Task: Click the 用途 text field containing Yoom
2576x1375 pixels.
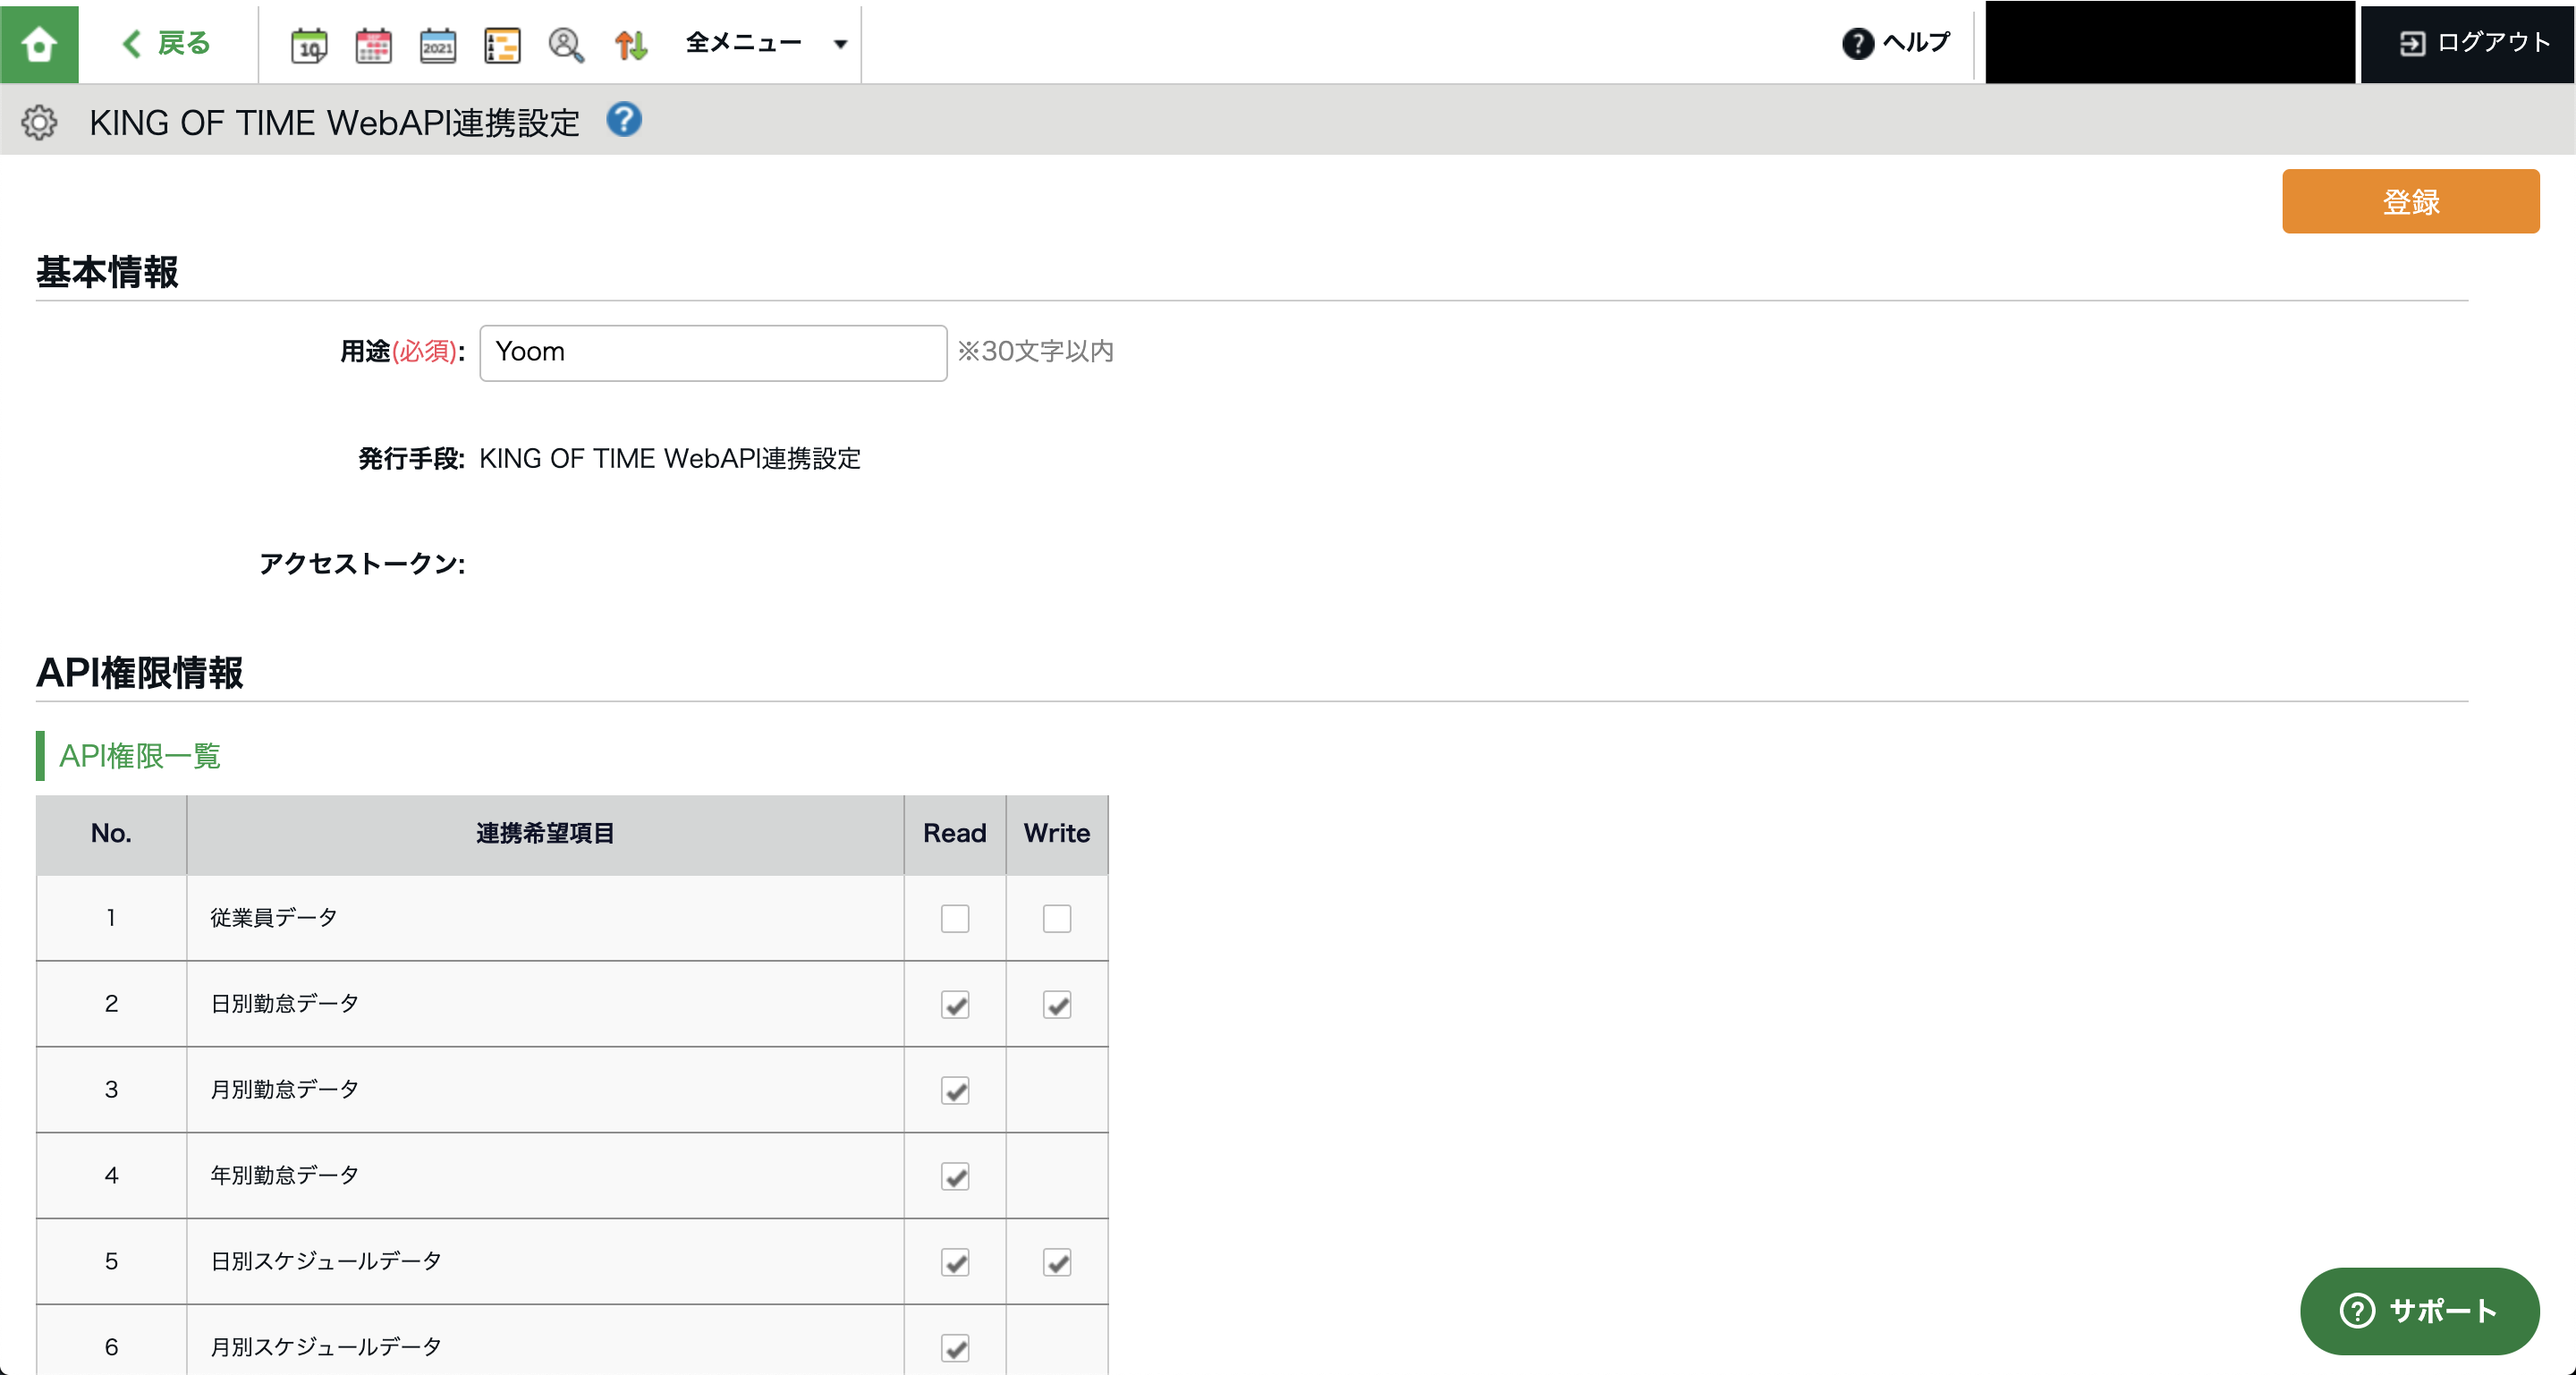Action: coord(712,352)
